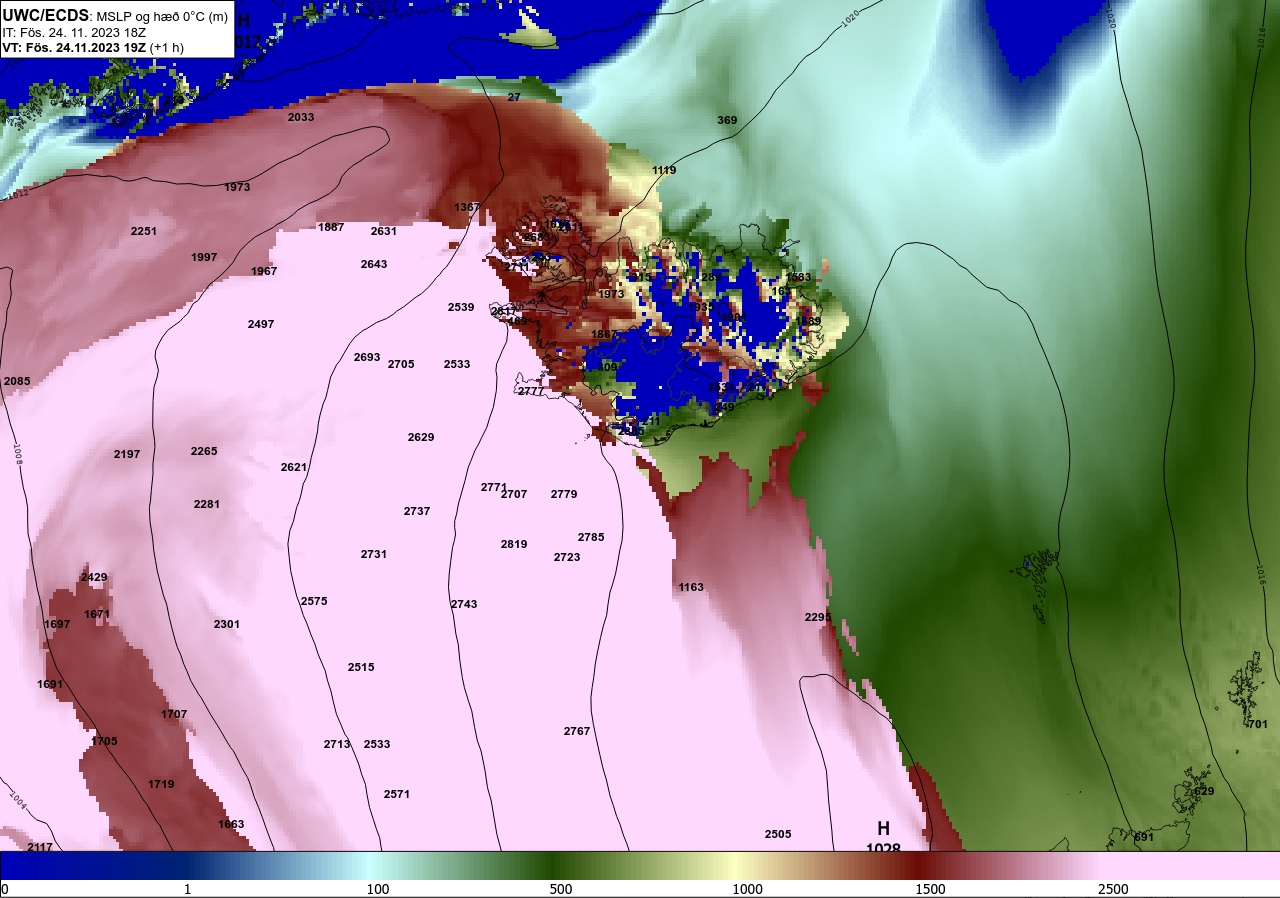The image size is (1280, 898).
Task: Click the map value 2429
Action: [x=94, y=577]
